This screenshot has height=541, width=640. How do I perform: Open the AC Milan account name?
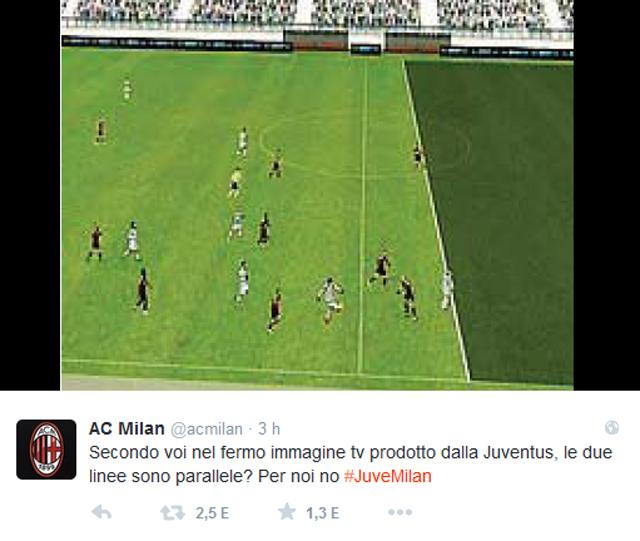point(127,428)
